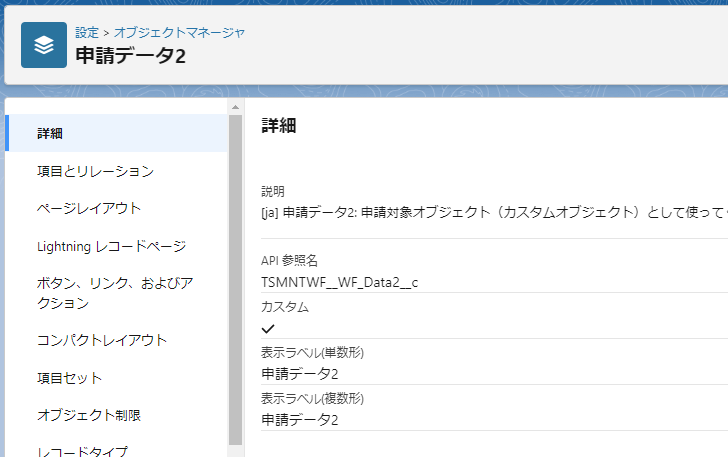Click the 申請データ2 page title

[x=130, y=56]
